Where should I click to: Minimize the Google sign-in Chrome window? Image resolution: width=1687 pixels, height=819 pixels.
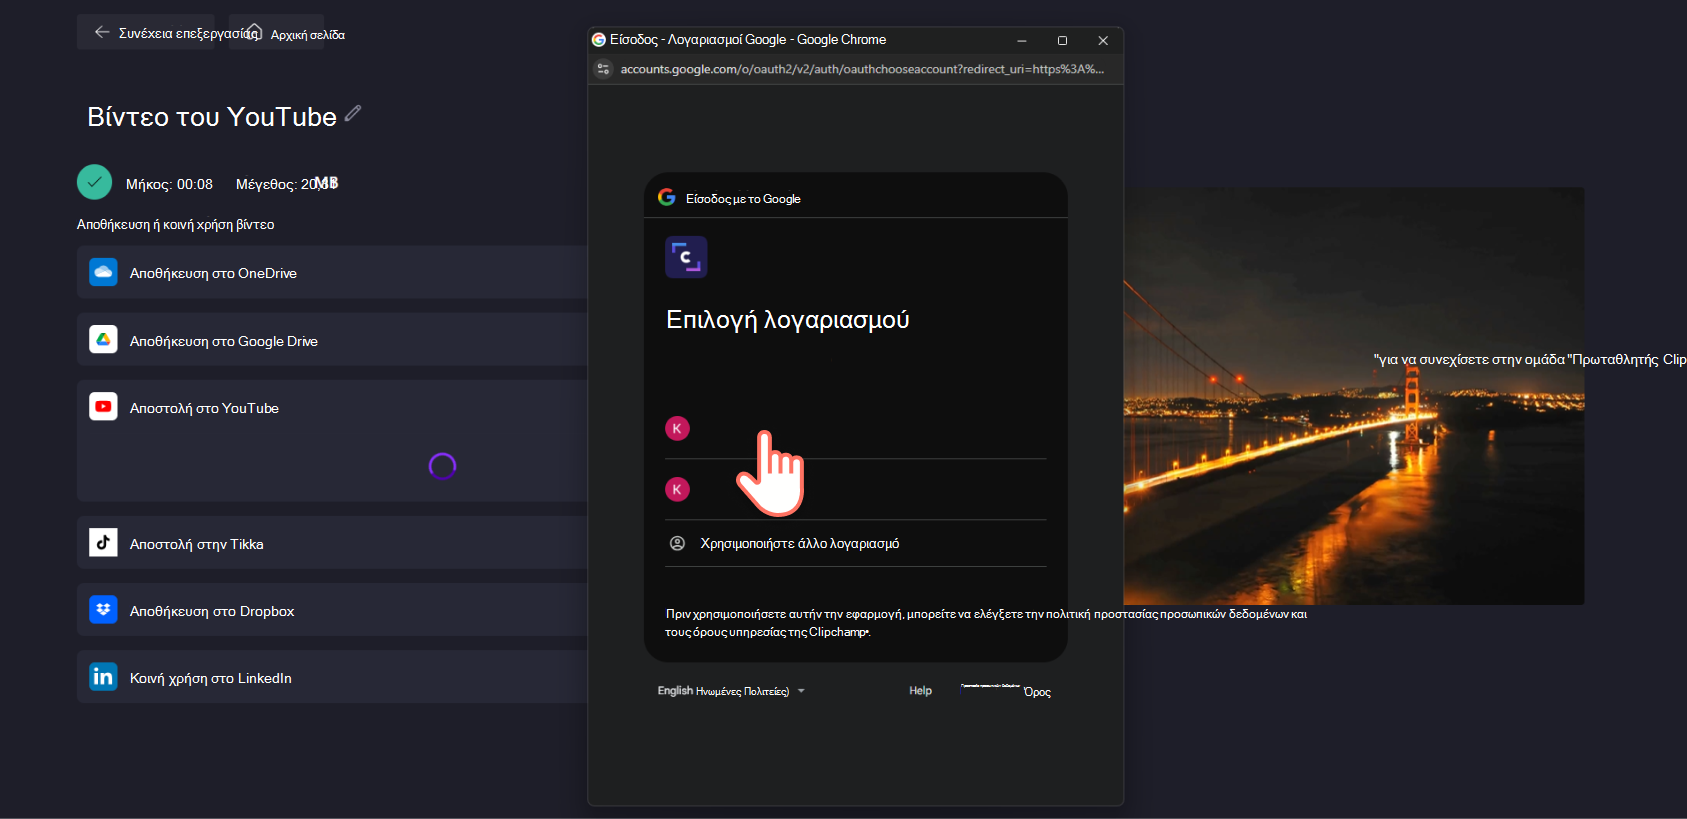tap(1022, 40)
